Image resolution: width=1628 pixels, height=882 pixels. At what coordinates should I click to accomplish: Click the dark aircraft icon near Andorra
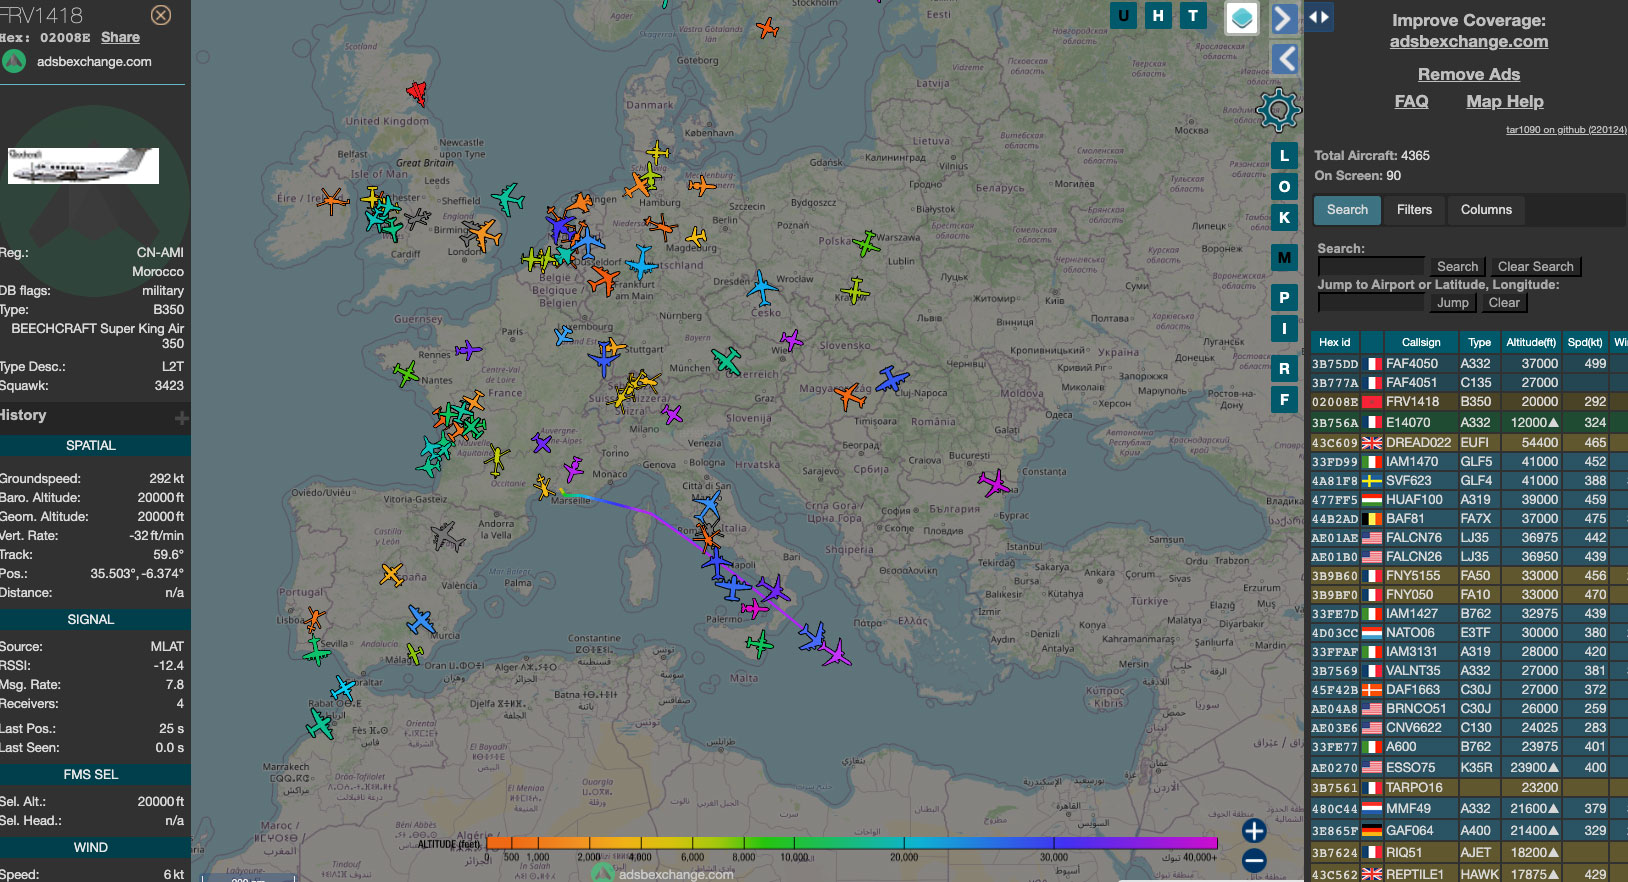point(447,536)
